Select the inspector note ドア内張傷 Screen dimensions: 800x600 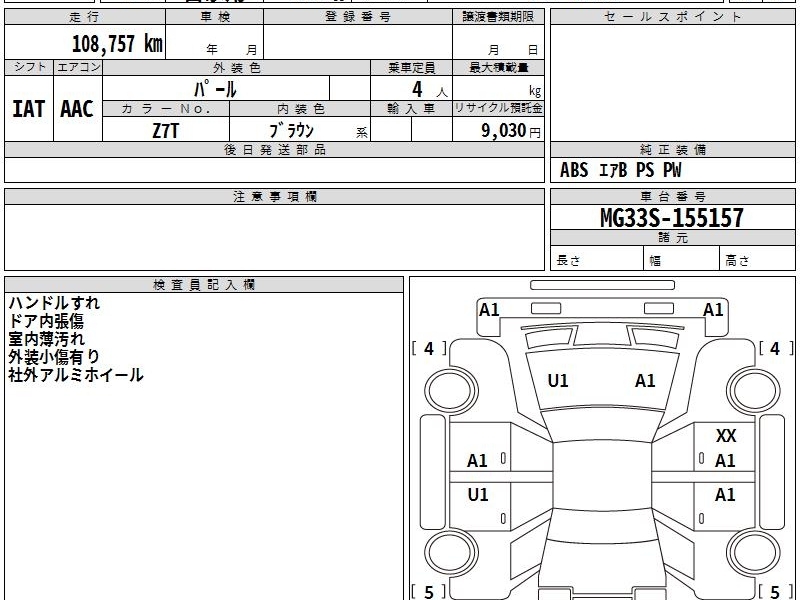pos(46,321)
